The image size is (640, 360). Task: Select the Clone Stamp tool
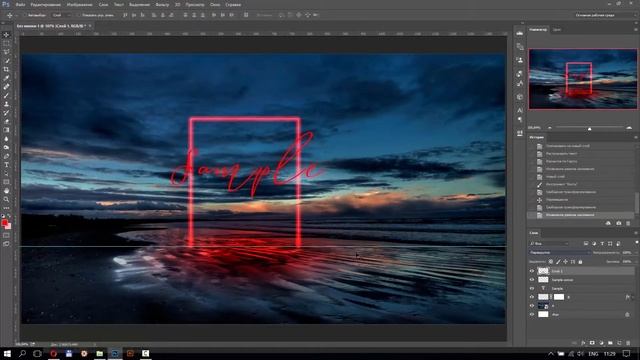tap(6, 104)
